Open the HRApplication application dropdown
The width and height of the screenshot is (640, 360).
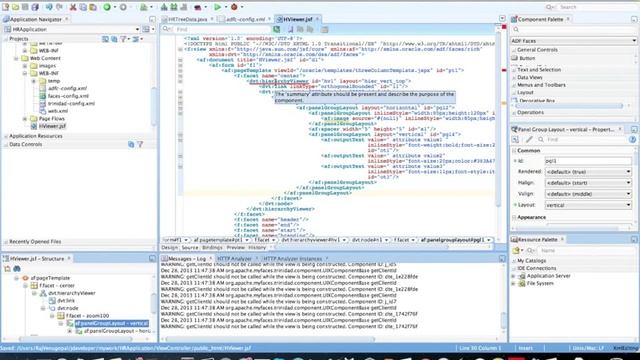pos(137,29)
